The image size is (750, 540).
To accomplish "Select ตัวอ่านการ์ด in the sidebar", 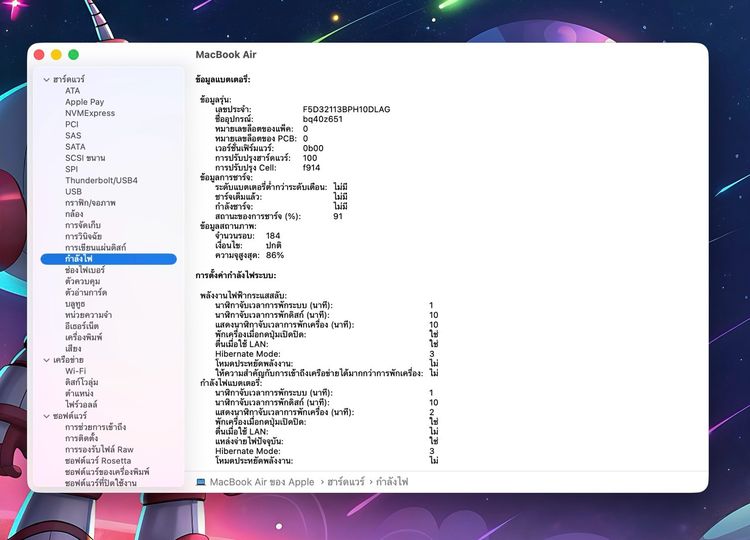I will pos(86,292).
